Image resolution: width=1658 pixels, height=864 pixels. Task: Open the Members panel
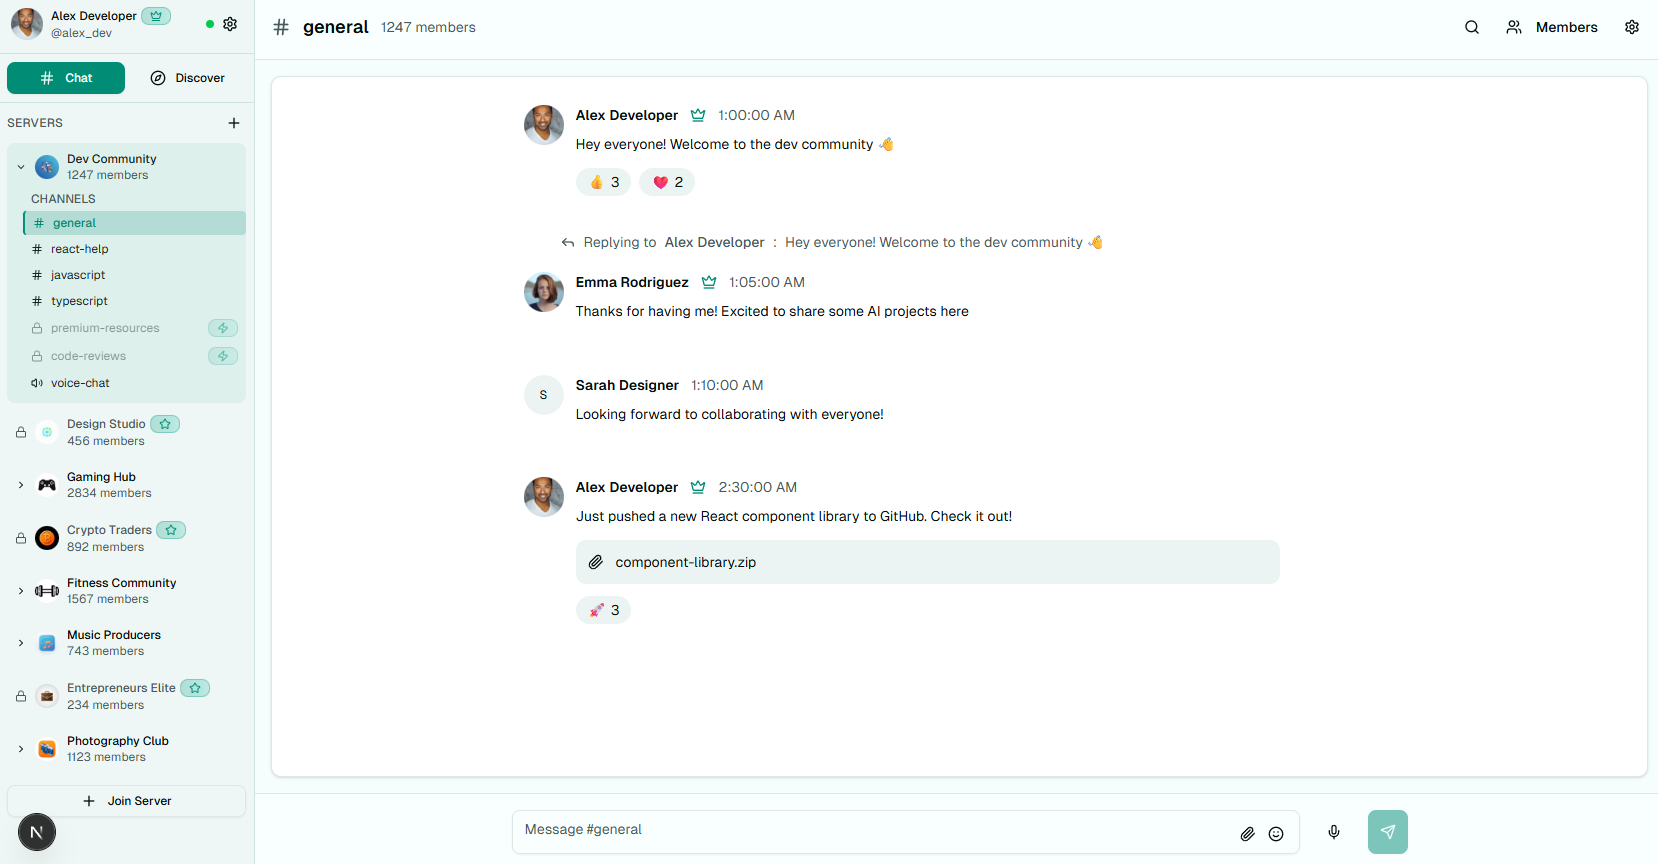pyautogui.click(x=1552, y=27)
